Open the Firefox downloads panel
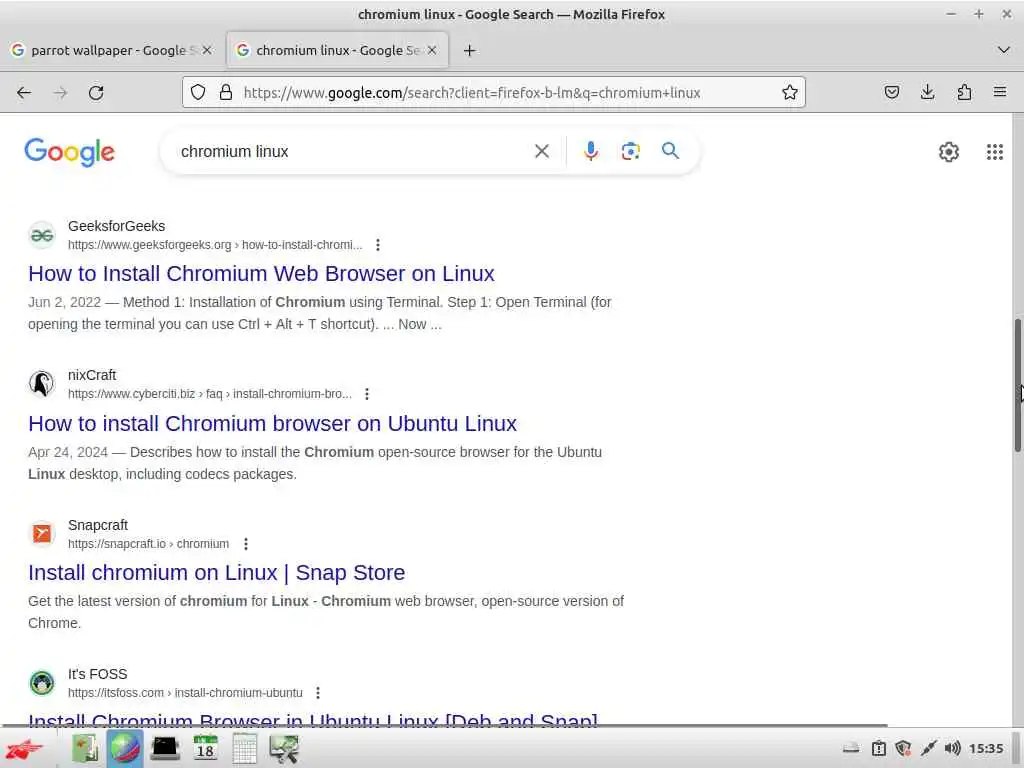1024x768 pixels. tap(927, 92)
